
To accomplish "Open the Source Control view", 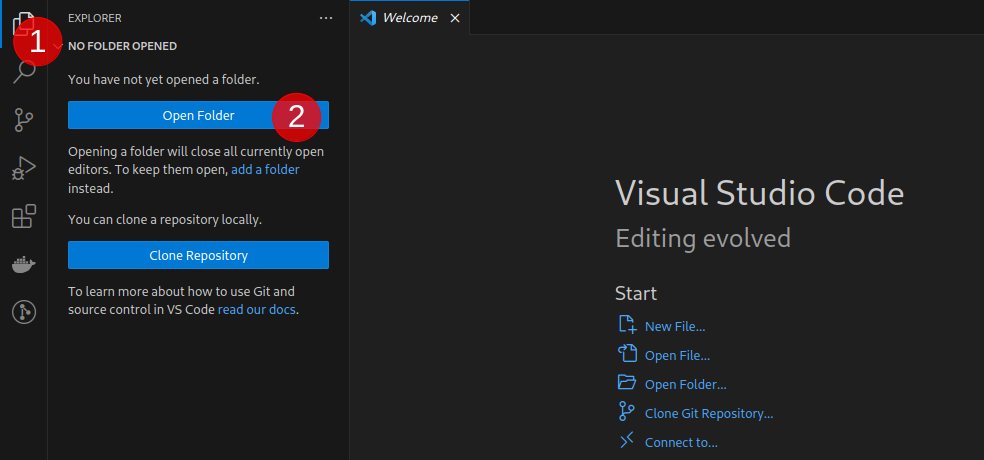I will (23, 120).
